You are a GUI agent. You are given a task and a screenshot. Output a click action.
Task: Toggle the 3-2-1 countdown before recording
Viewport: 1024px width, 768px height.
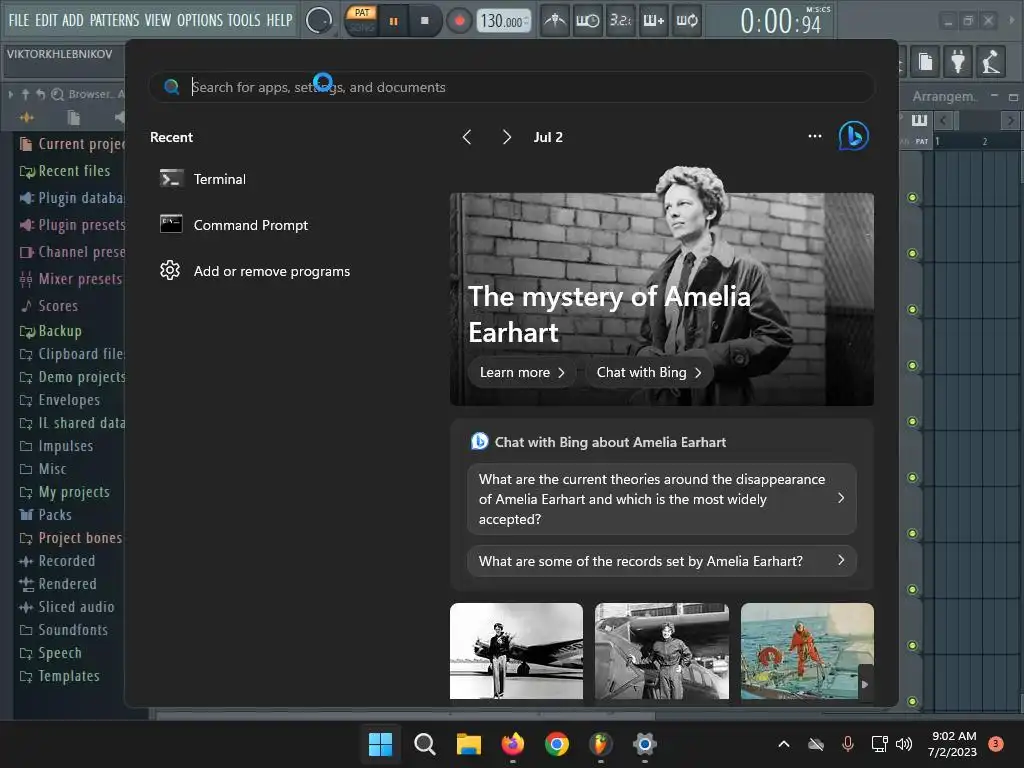[x=620, y=21]
